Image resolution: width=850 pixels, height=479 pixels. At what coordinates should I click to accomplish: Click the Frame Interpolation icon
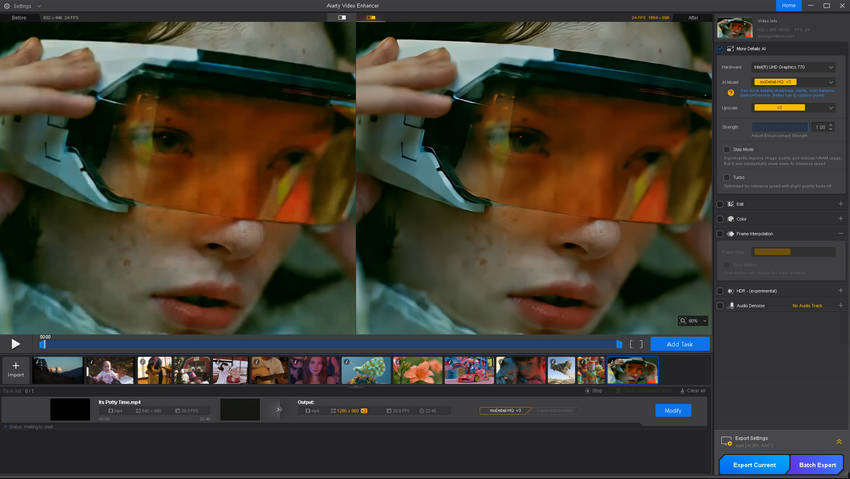pyautogui.click(x=730, y=234)
